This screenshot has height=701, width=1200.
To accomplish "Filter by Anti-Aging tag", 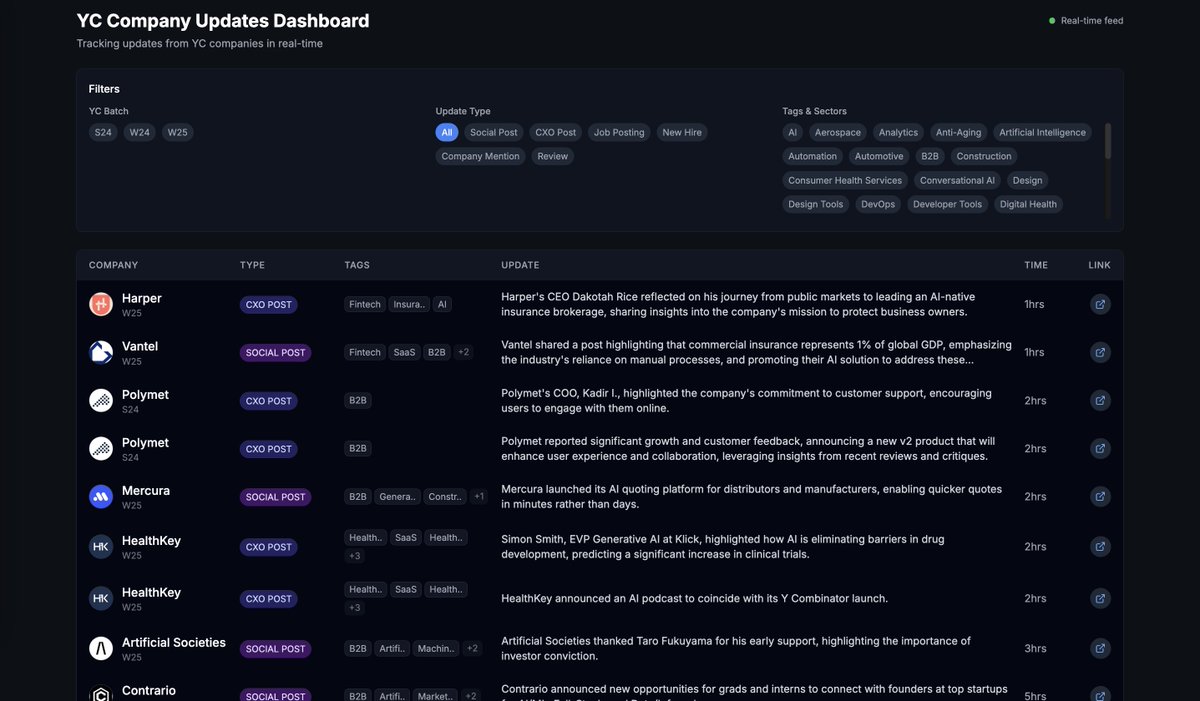I will point(959,132).
